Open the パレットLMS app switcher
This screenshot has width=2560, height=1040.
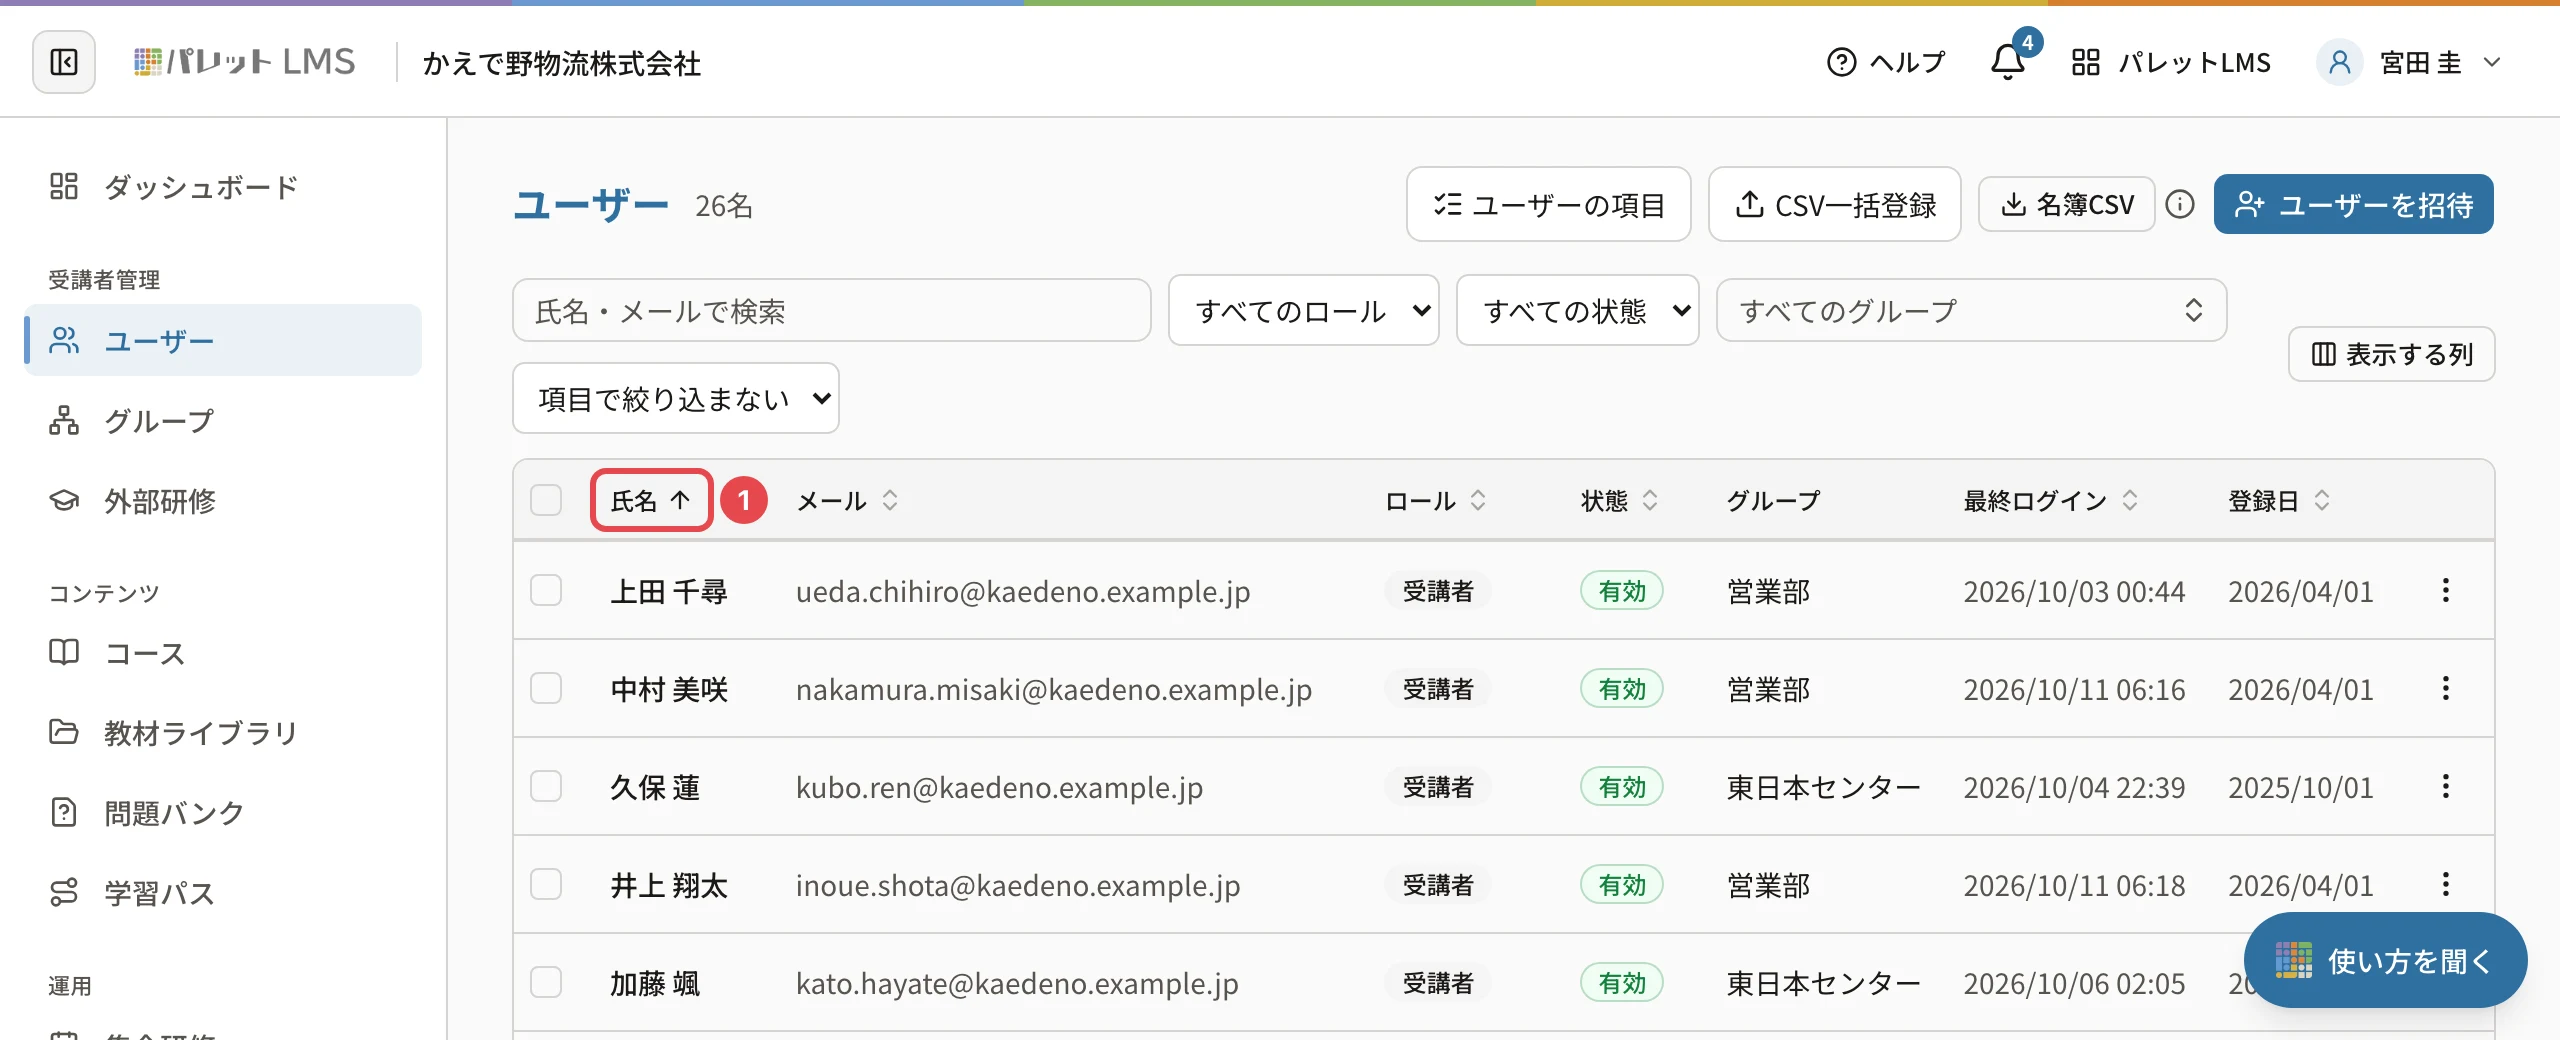point(2172,62)
